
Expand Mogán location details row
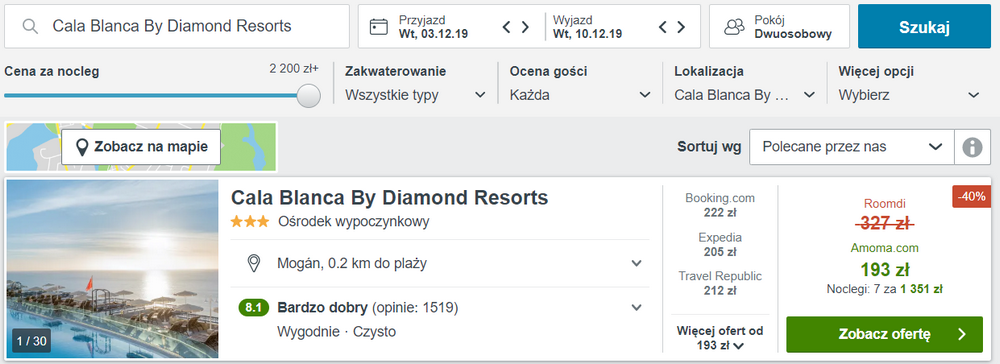click(440, 263)
